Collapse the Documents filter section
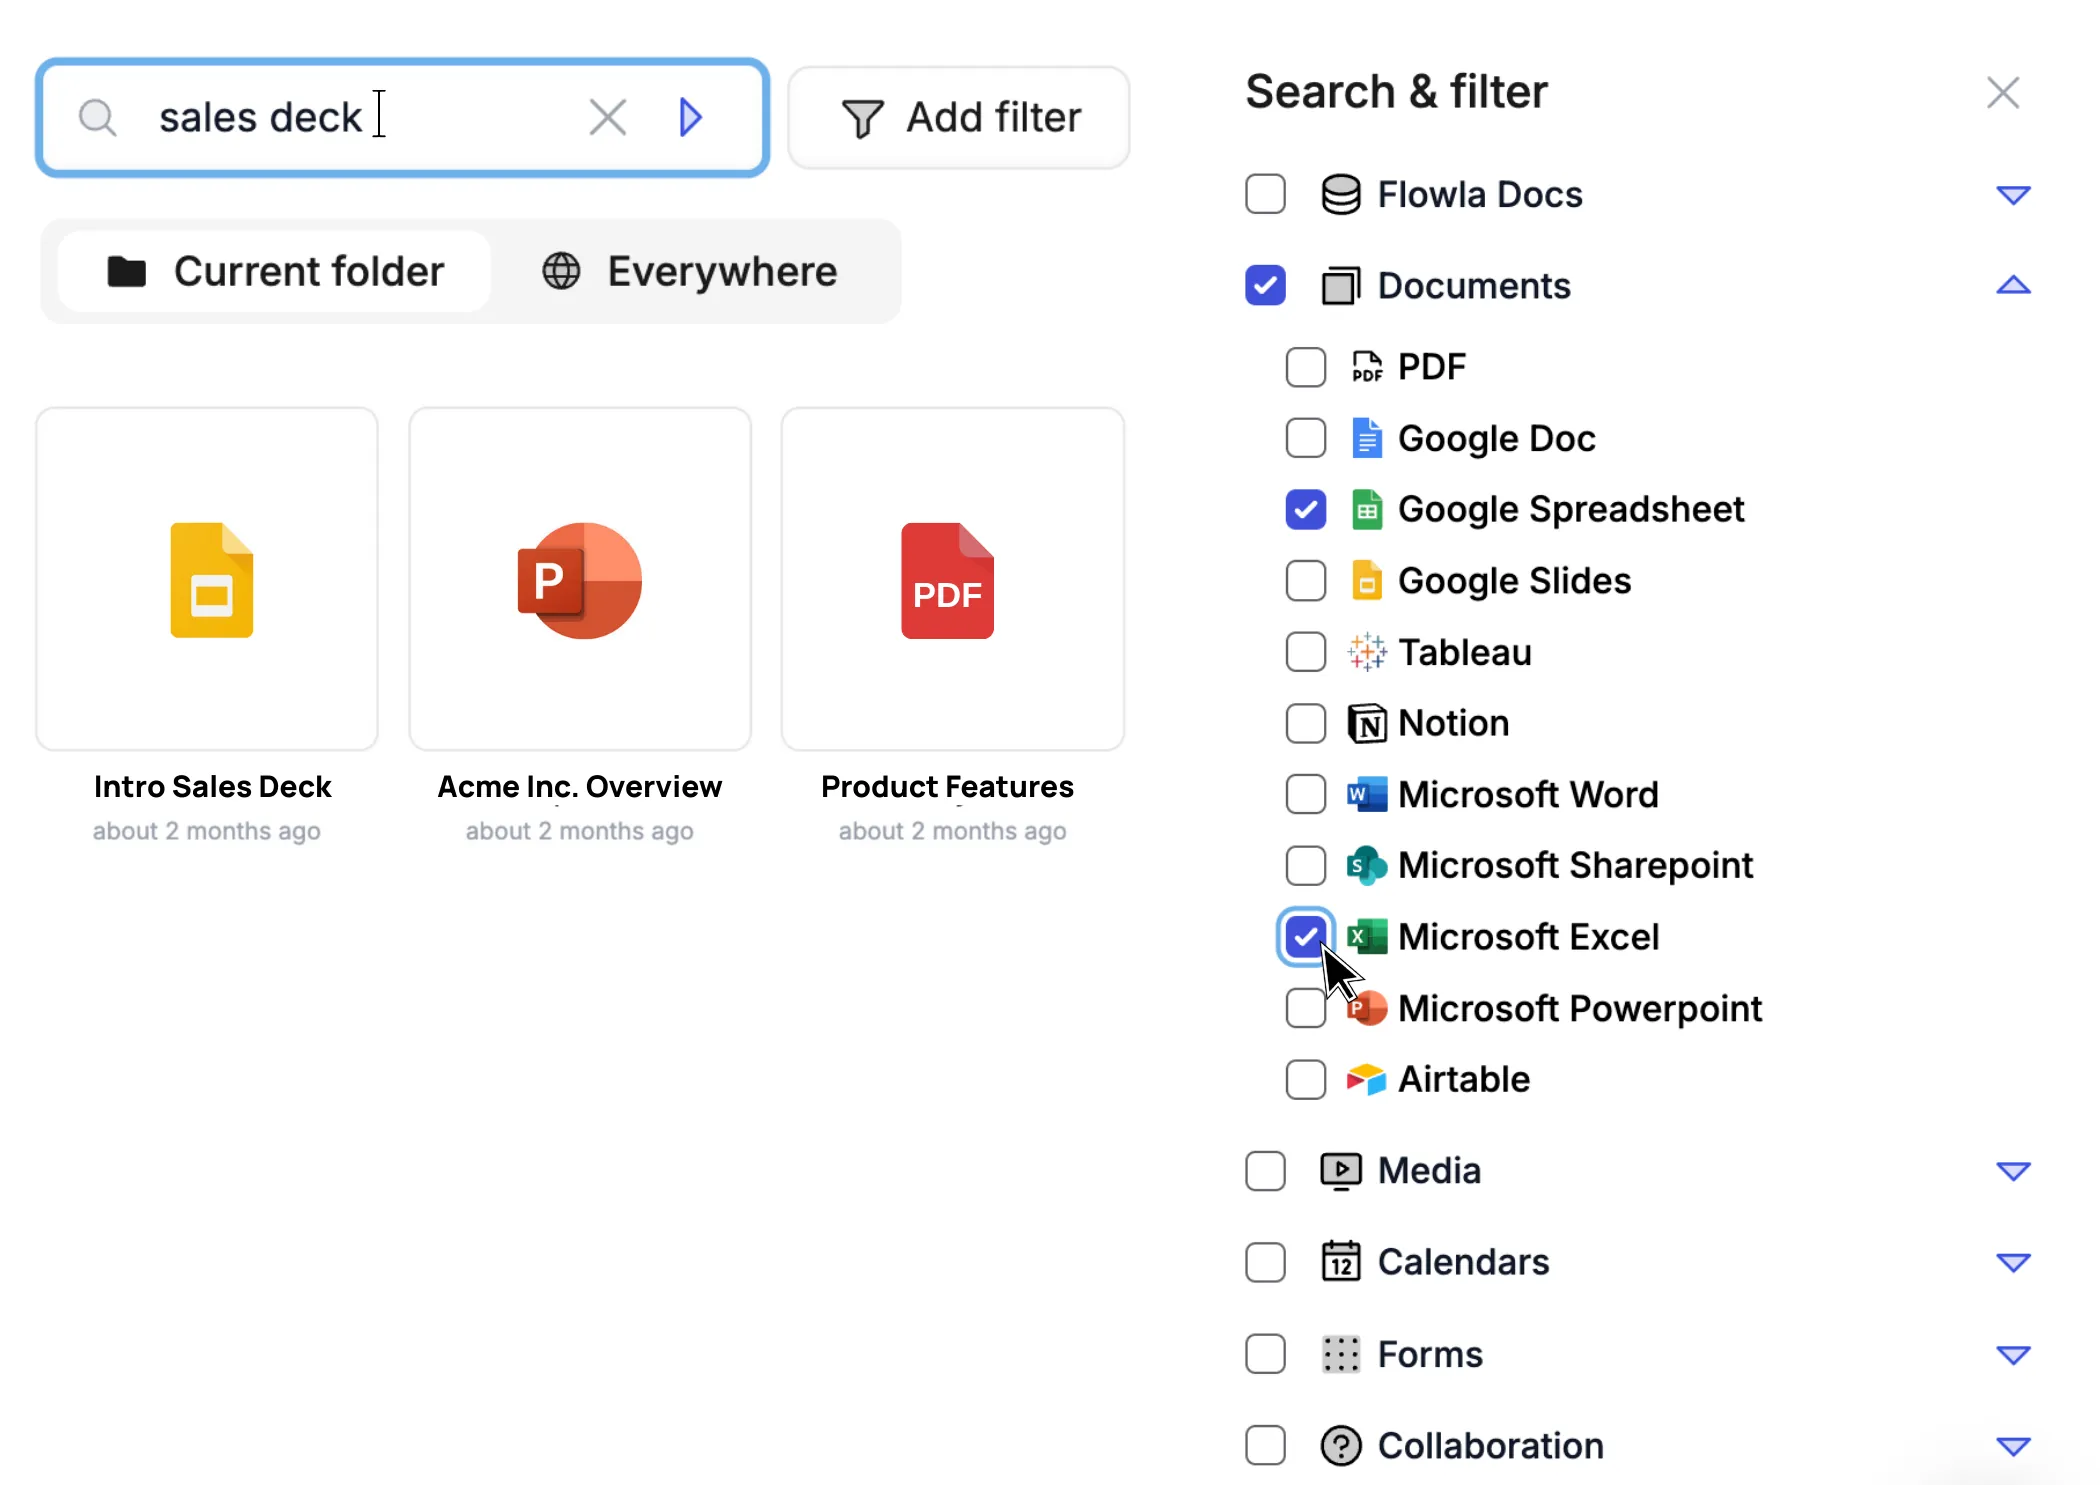2100x1485 pixels. pos(2012,286)
